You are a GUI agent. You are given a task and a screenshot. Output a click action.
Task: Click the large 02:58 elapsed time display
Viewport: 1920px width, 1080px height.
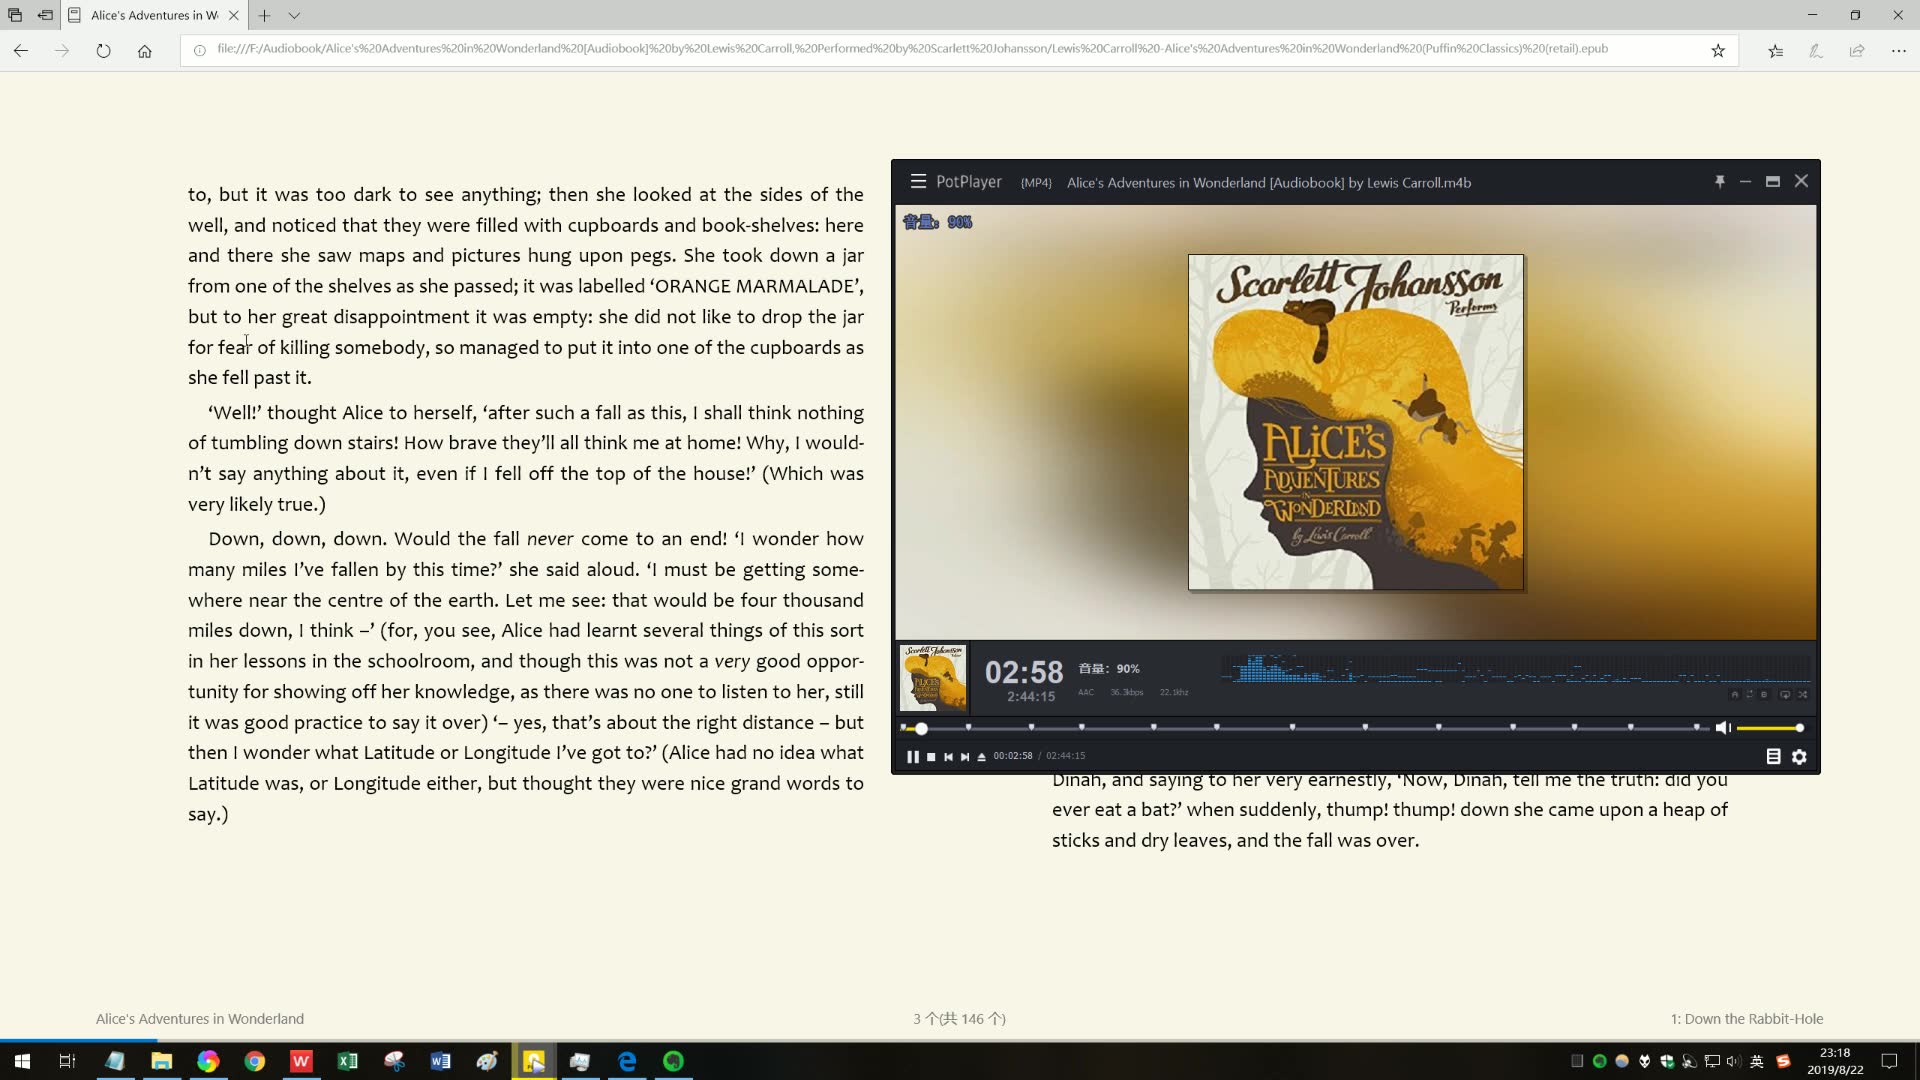coord(1024,672)
